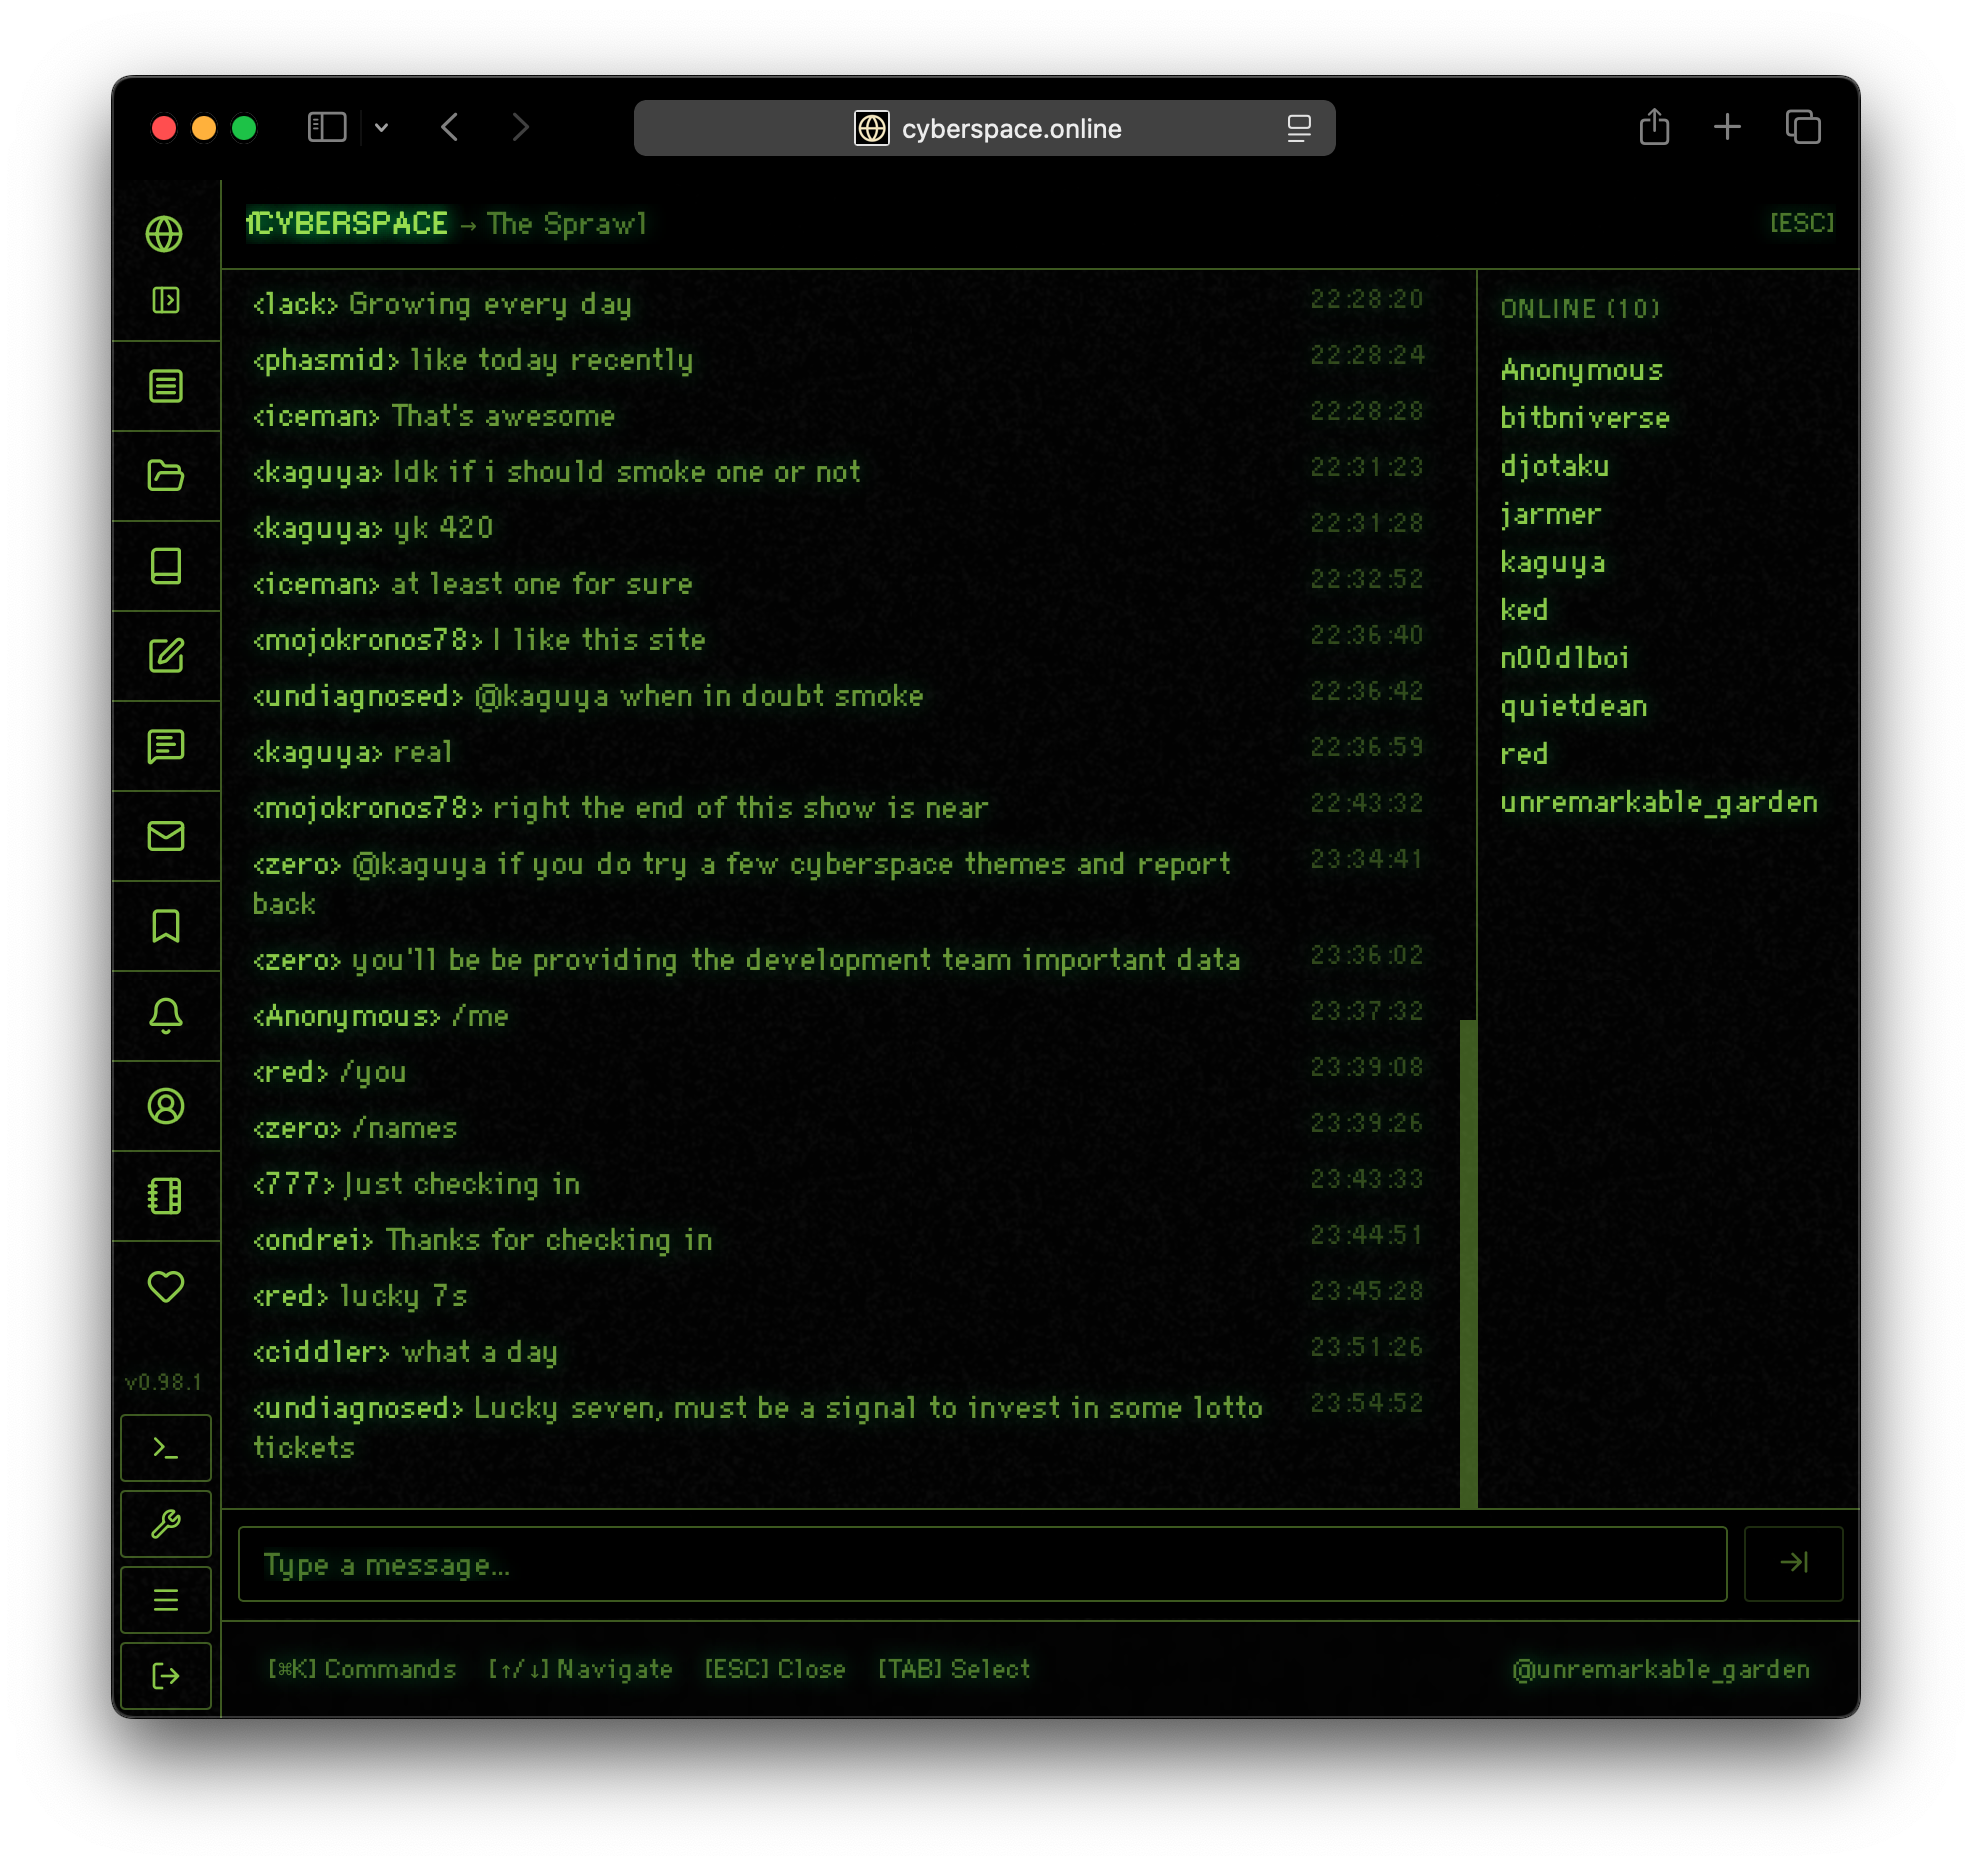This screenshot has height=1866, width=1972.
Task: Open Safari tab overview button
Action: [x=1803, y=128]
